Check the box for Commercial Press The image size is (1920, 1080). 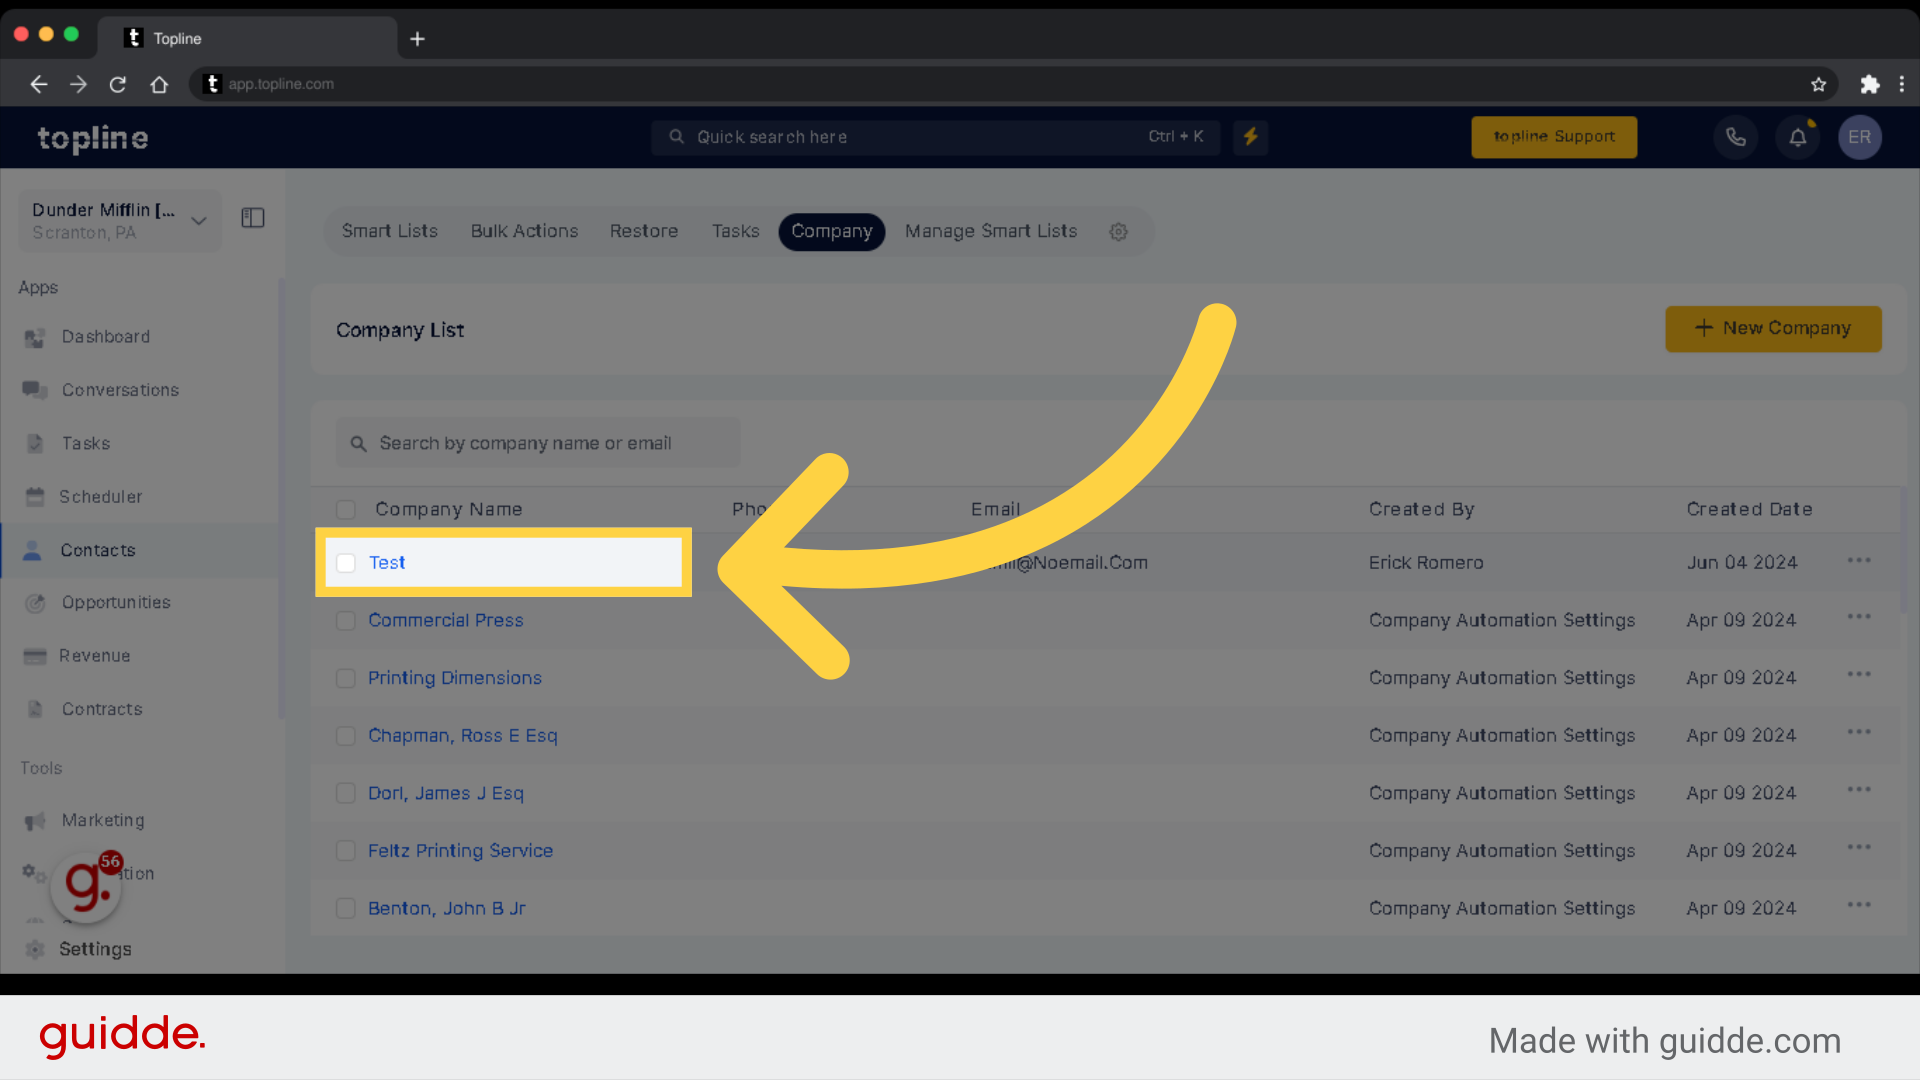(x=346, y=621)
